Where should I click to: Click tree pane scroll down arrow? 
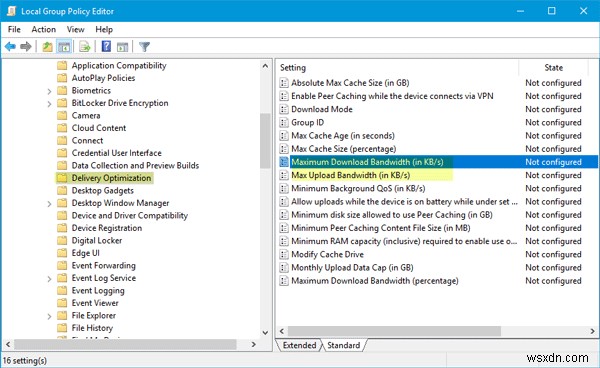[265, 333]
